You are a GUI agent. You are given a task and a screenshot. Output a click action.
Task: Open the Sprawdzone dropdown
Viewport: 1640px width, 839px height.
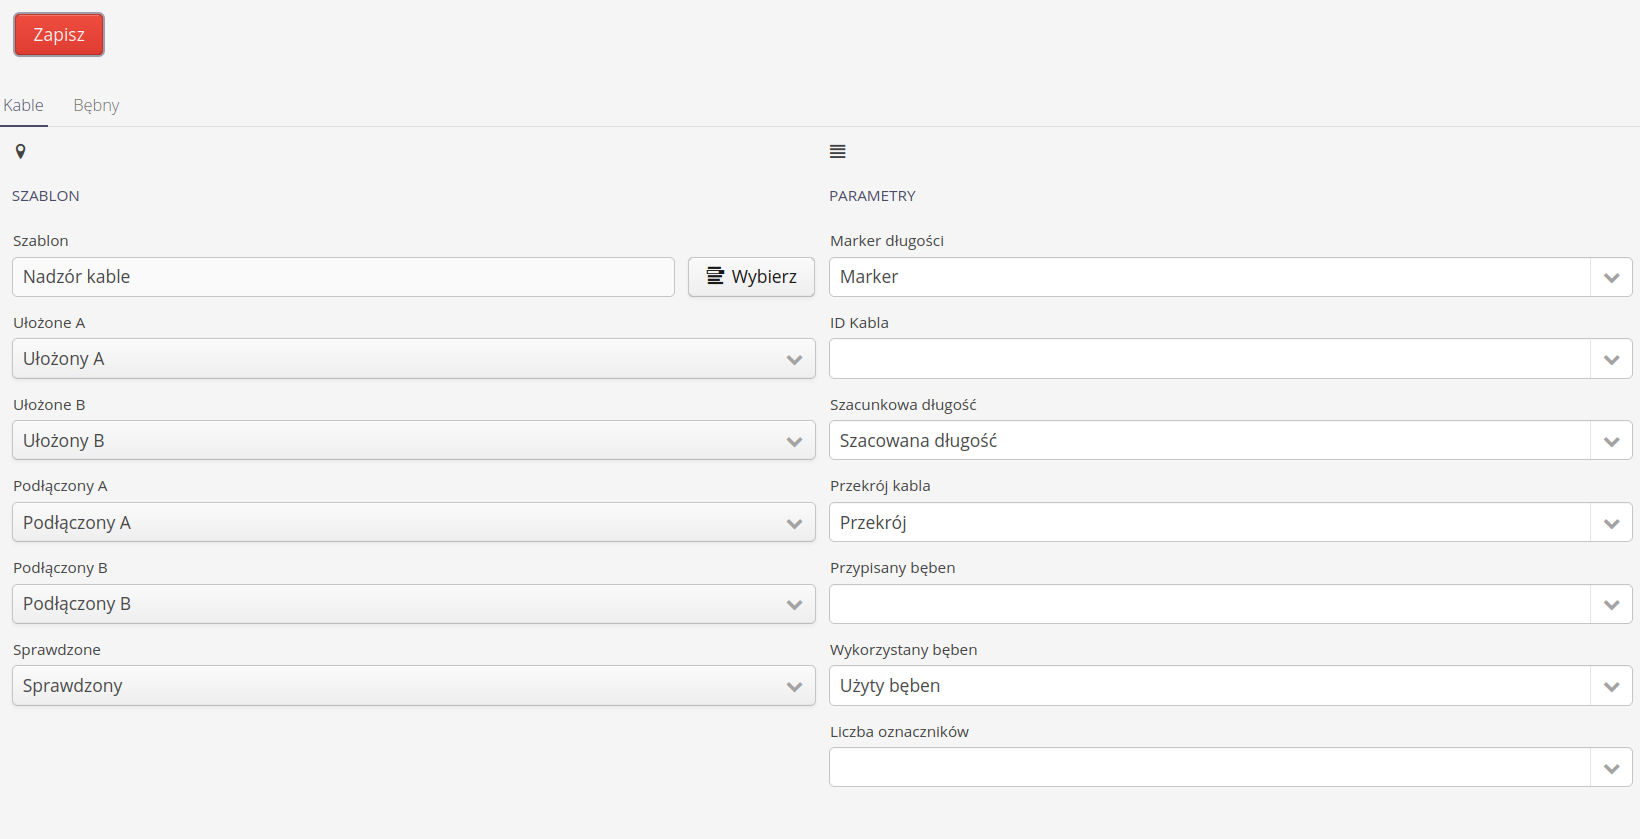[413, 686]
